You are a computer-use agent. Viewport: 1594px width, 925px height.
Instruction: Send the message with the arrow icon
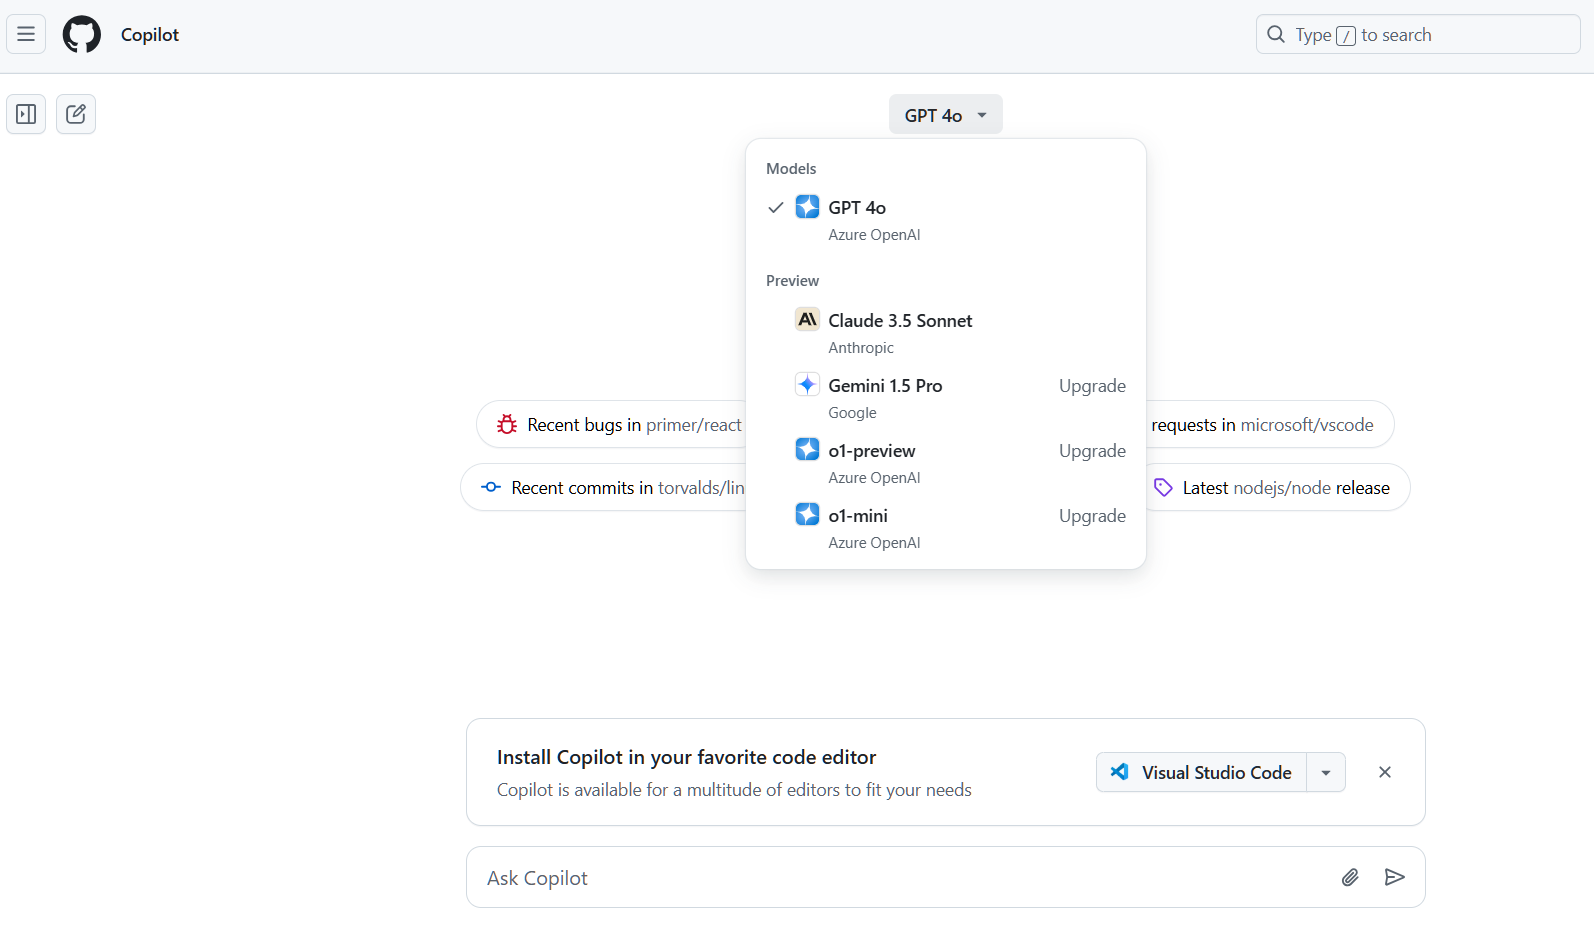pos(1395,877)
